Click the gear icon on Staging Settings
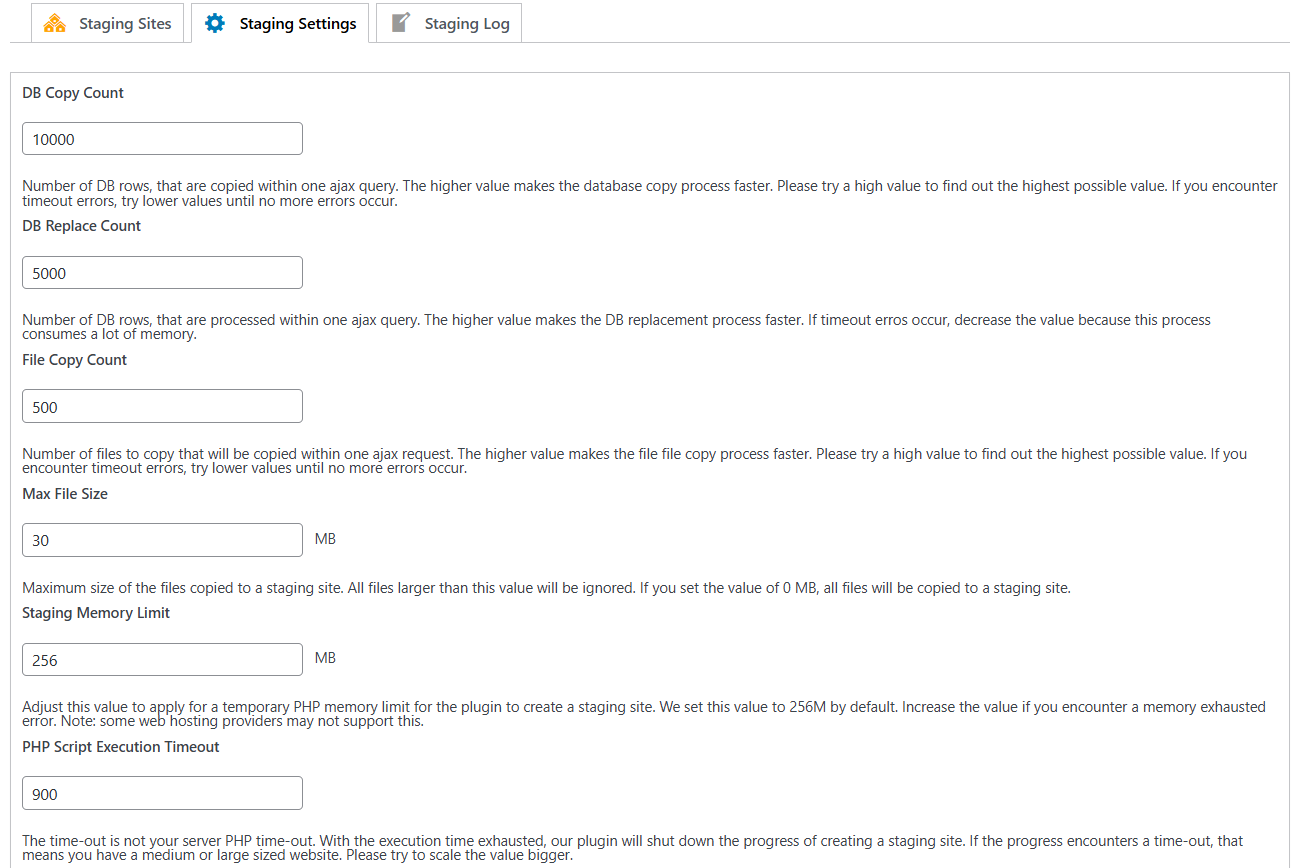Image resolution: width=1301 pixels, height=868 pixels. click(215, 23)
